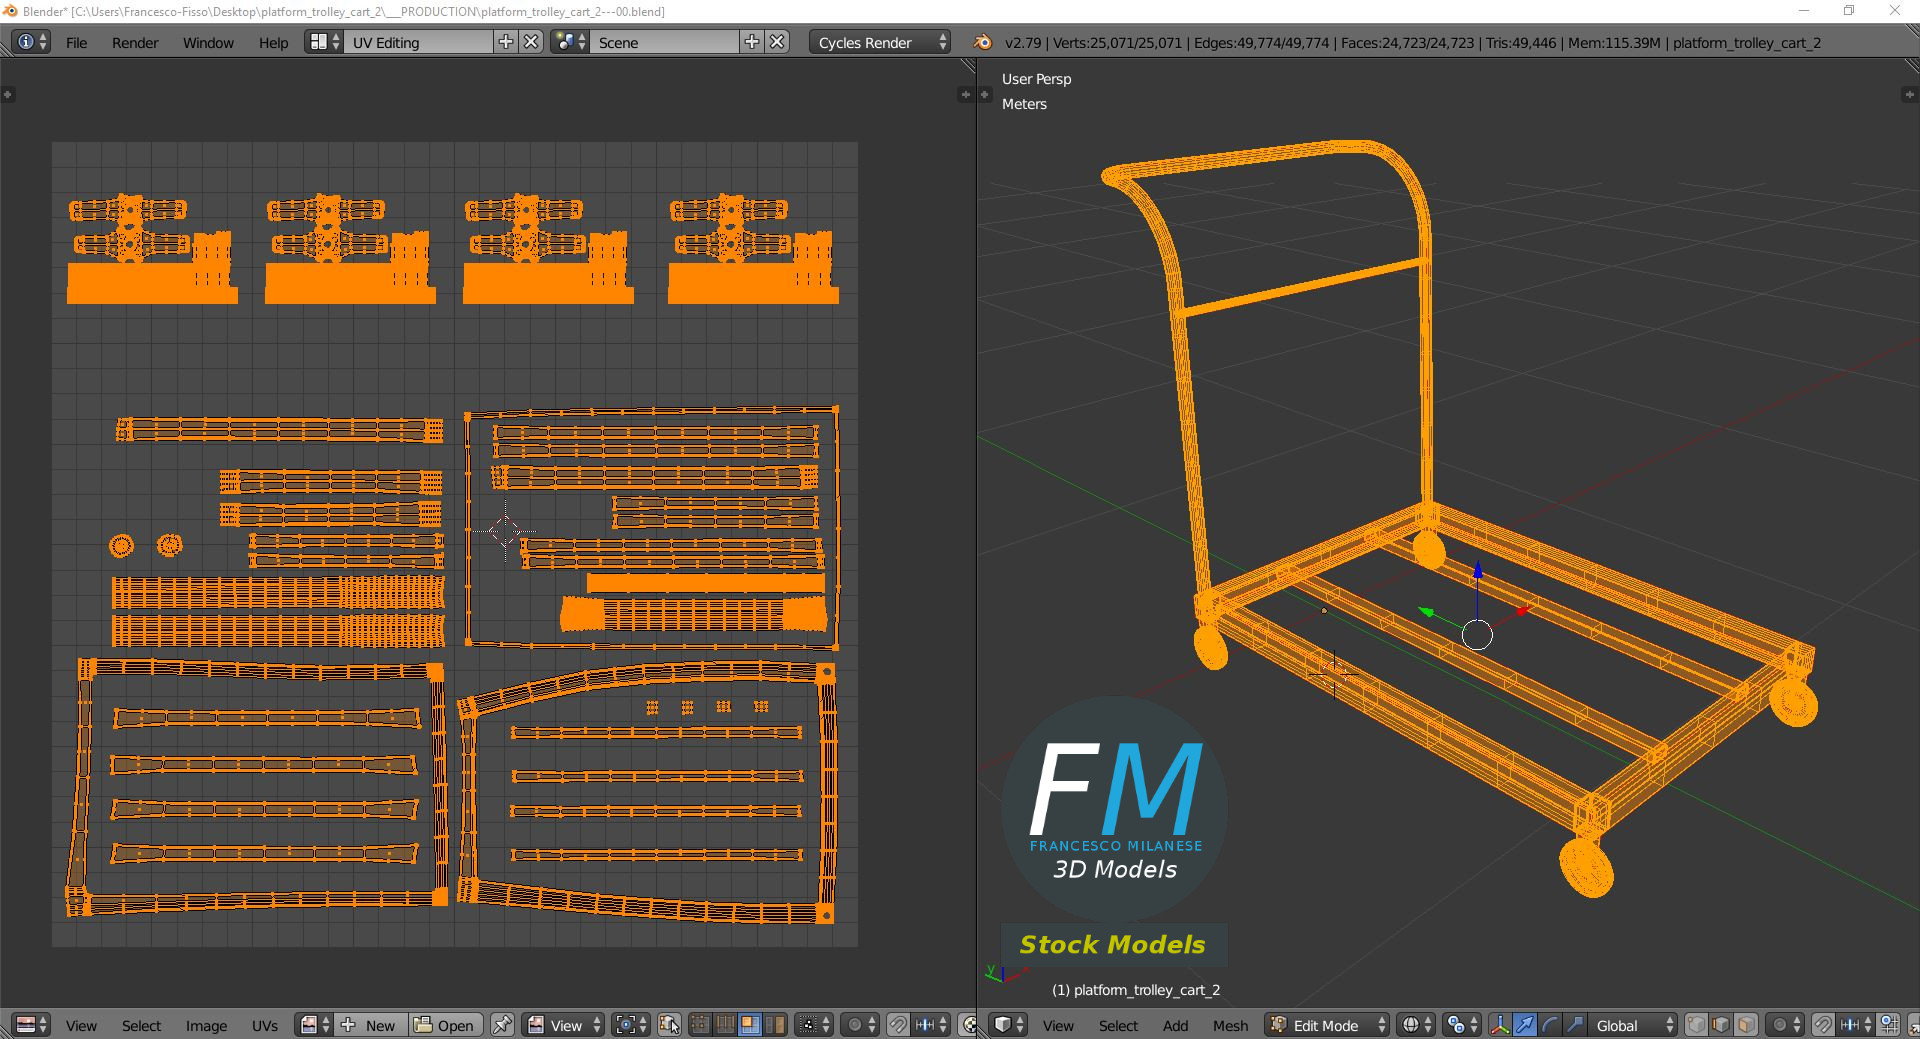This screenshot has width=1920, height=1039.
Task: Open UV editor View mode dropdown
Action: tap(564, 1025)
